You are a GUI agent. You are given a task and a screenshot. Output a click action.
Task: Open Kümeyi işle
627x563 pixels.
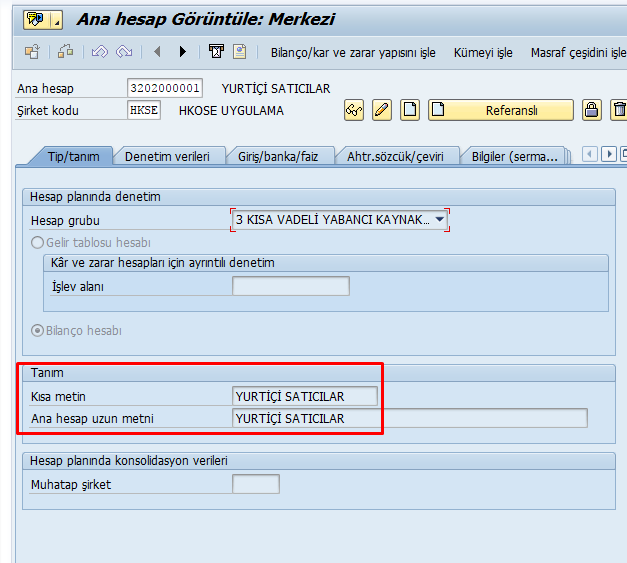click(483, 53)
